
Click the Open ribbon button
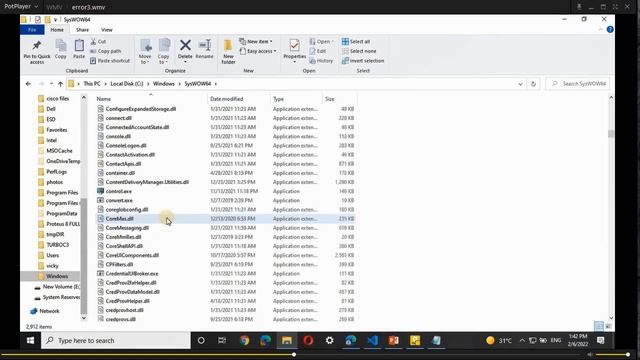point(322,42)
